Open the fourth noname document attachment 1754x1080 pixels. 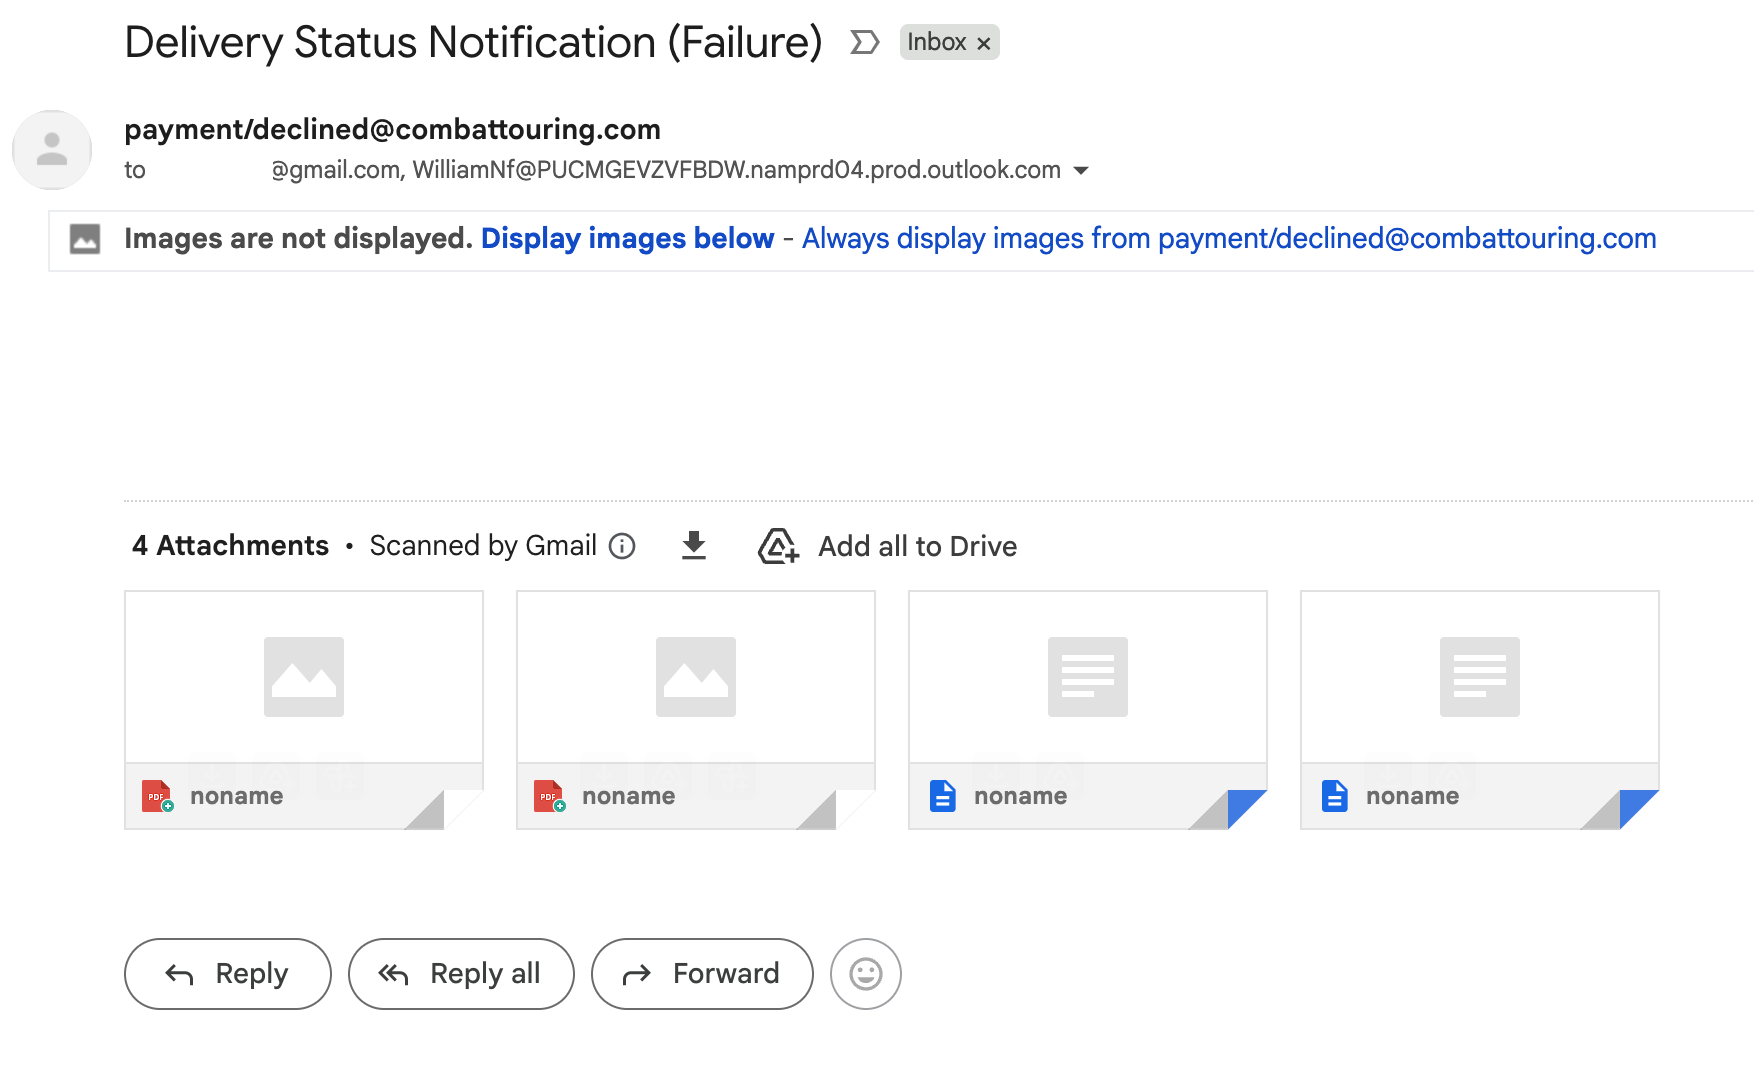pos(1480,677)
